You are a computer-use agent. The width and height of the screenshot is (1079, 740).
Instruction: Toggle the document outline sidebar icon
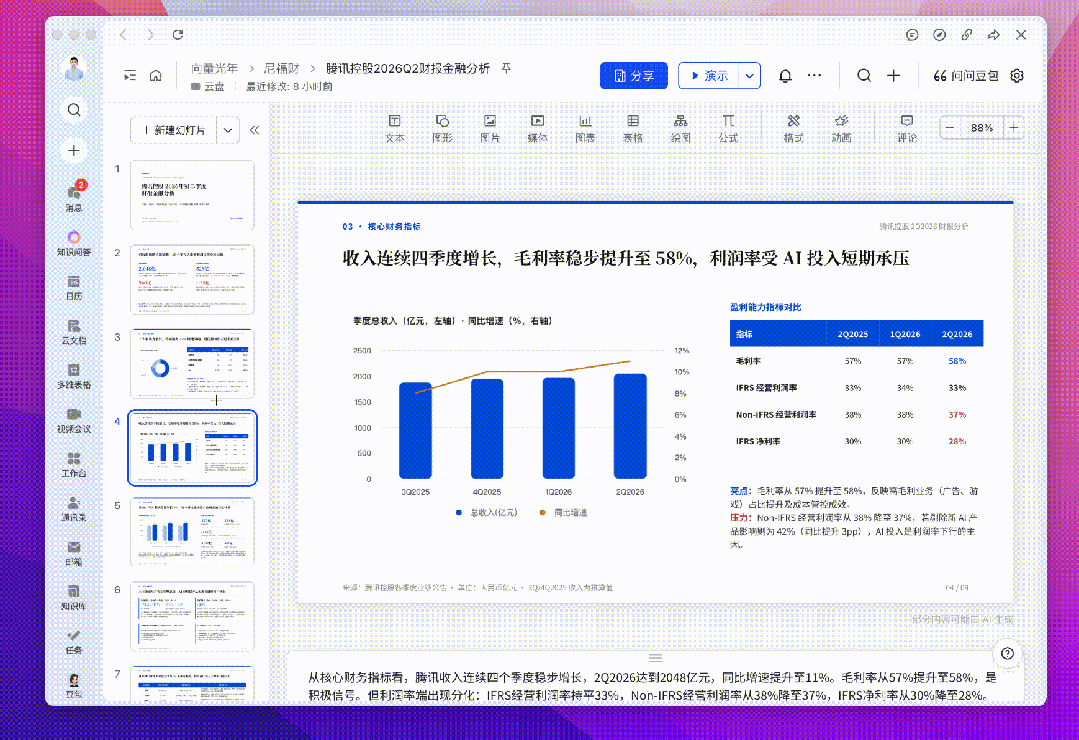(130, 76)
